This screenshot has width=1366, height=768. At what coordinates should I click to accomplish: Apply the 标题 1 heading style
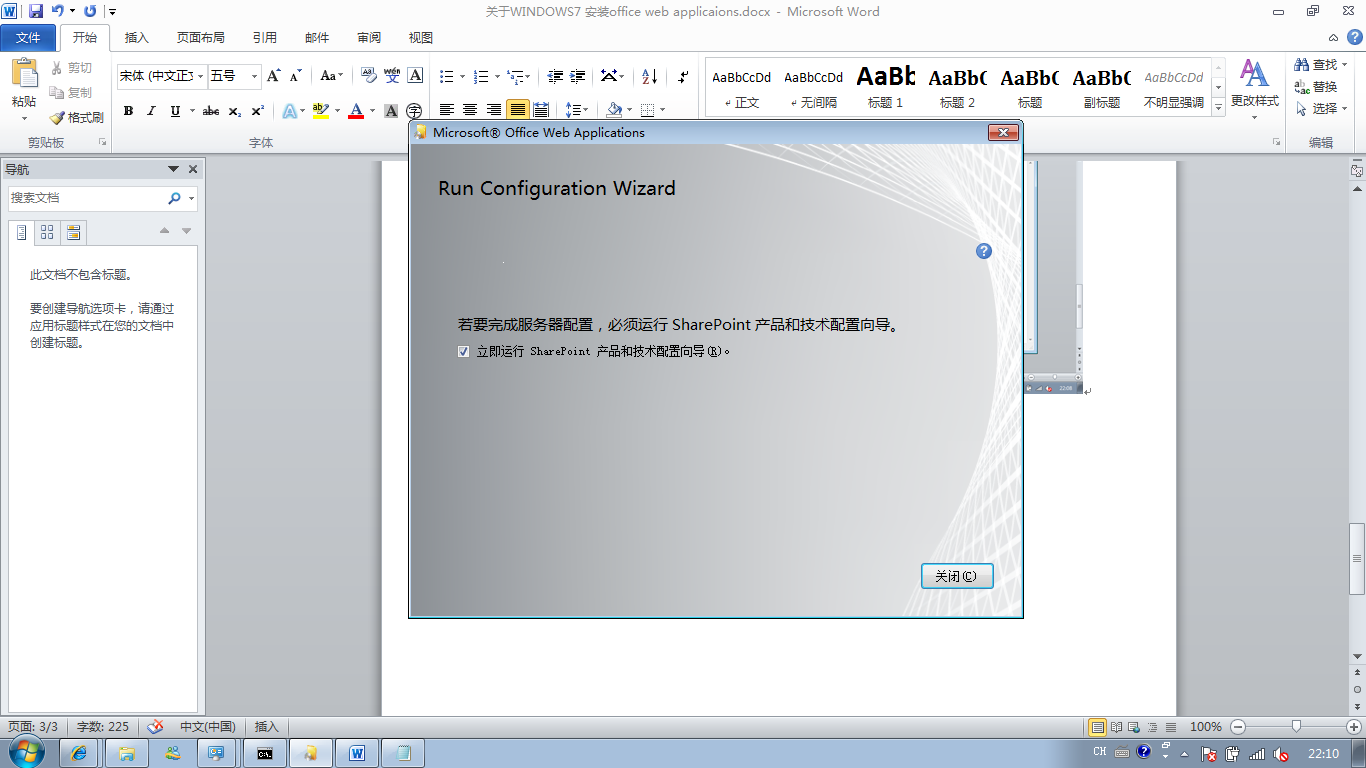(x=885, y=87)
